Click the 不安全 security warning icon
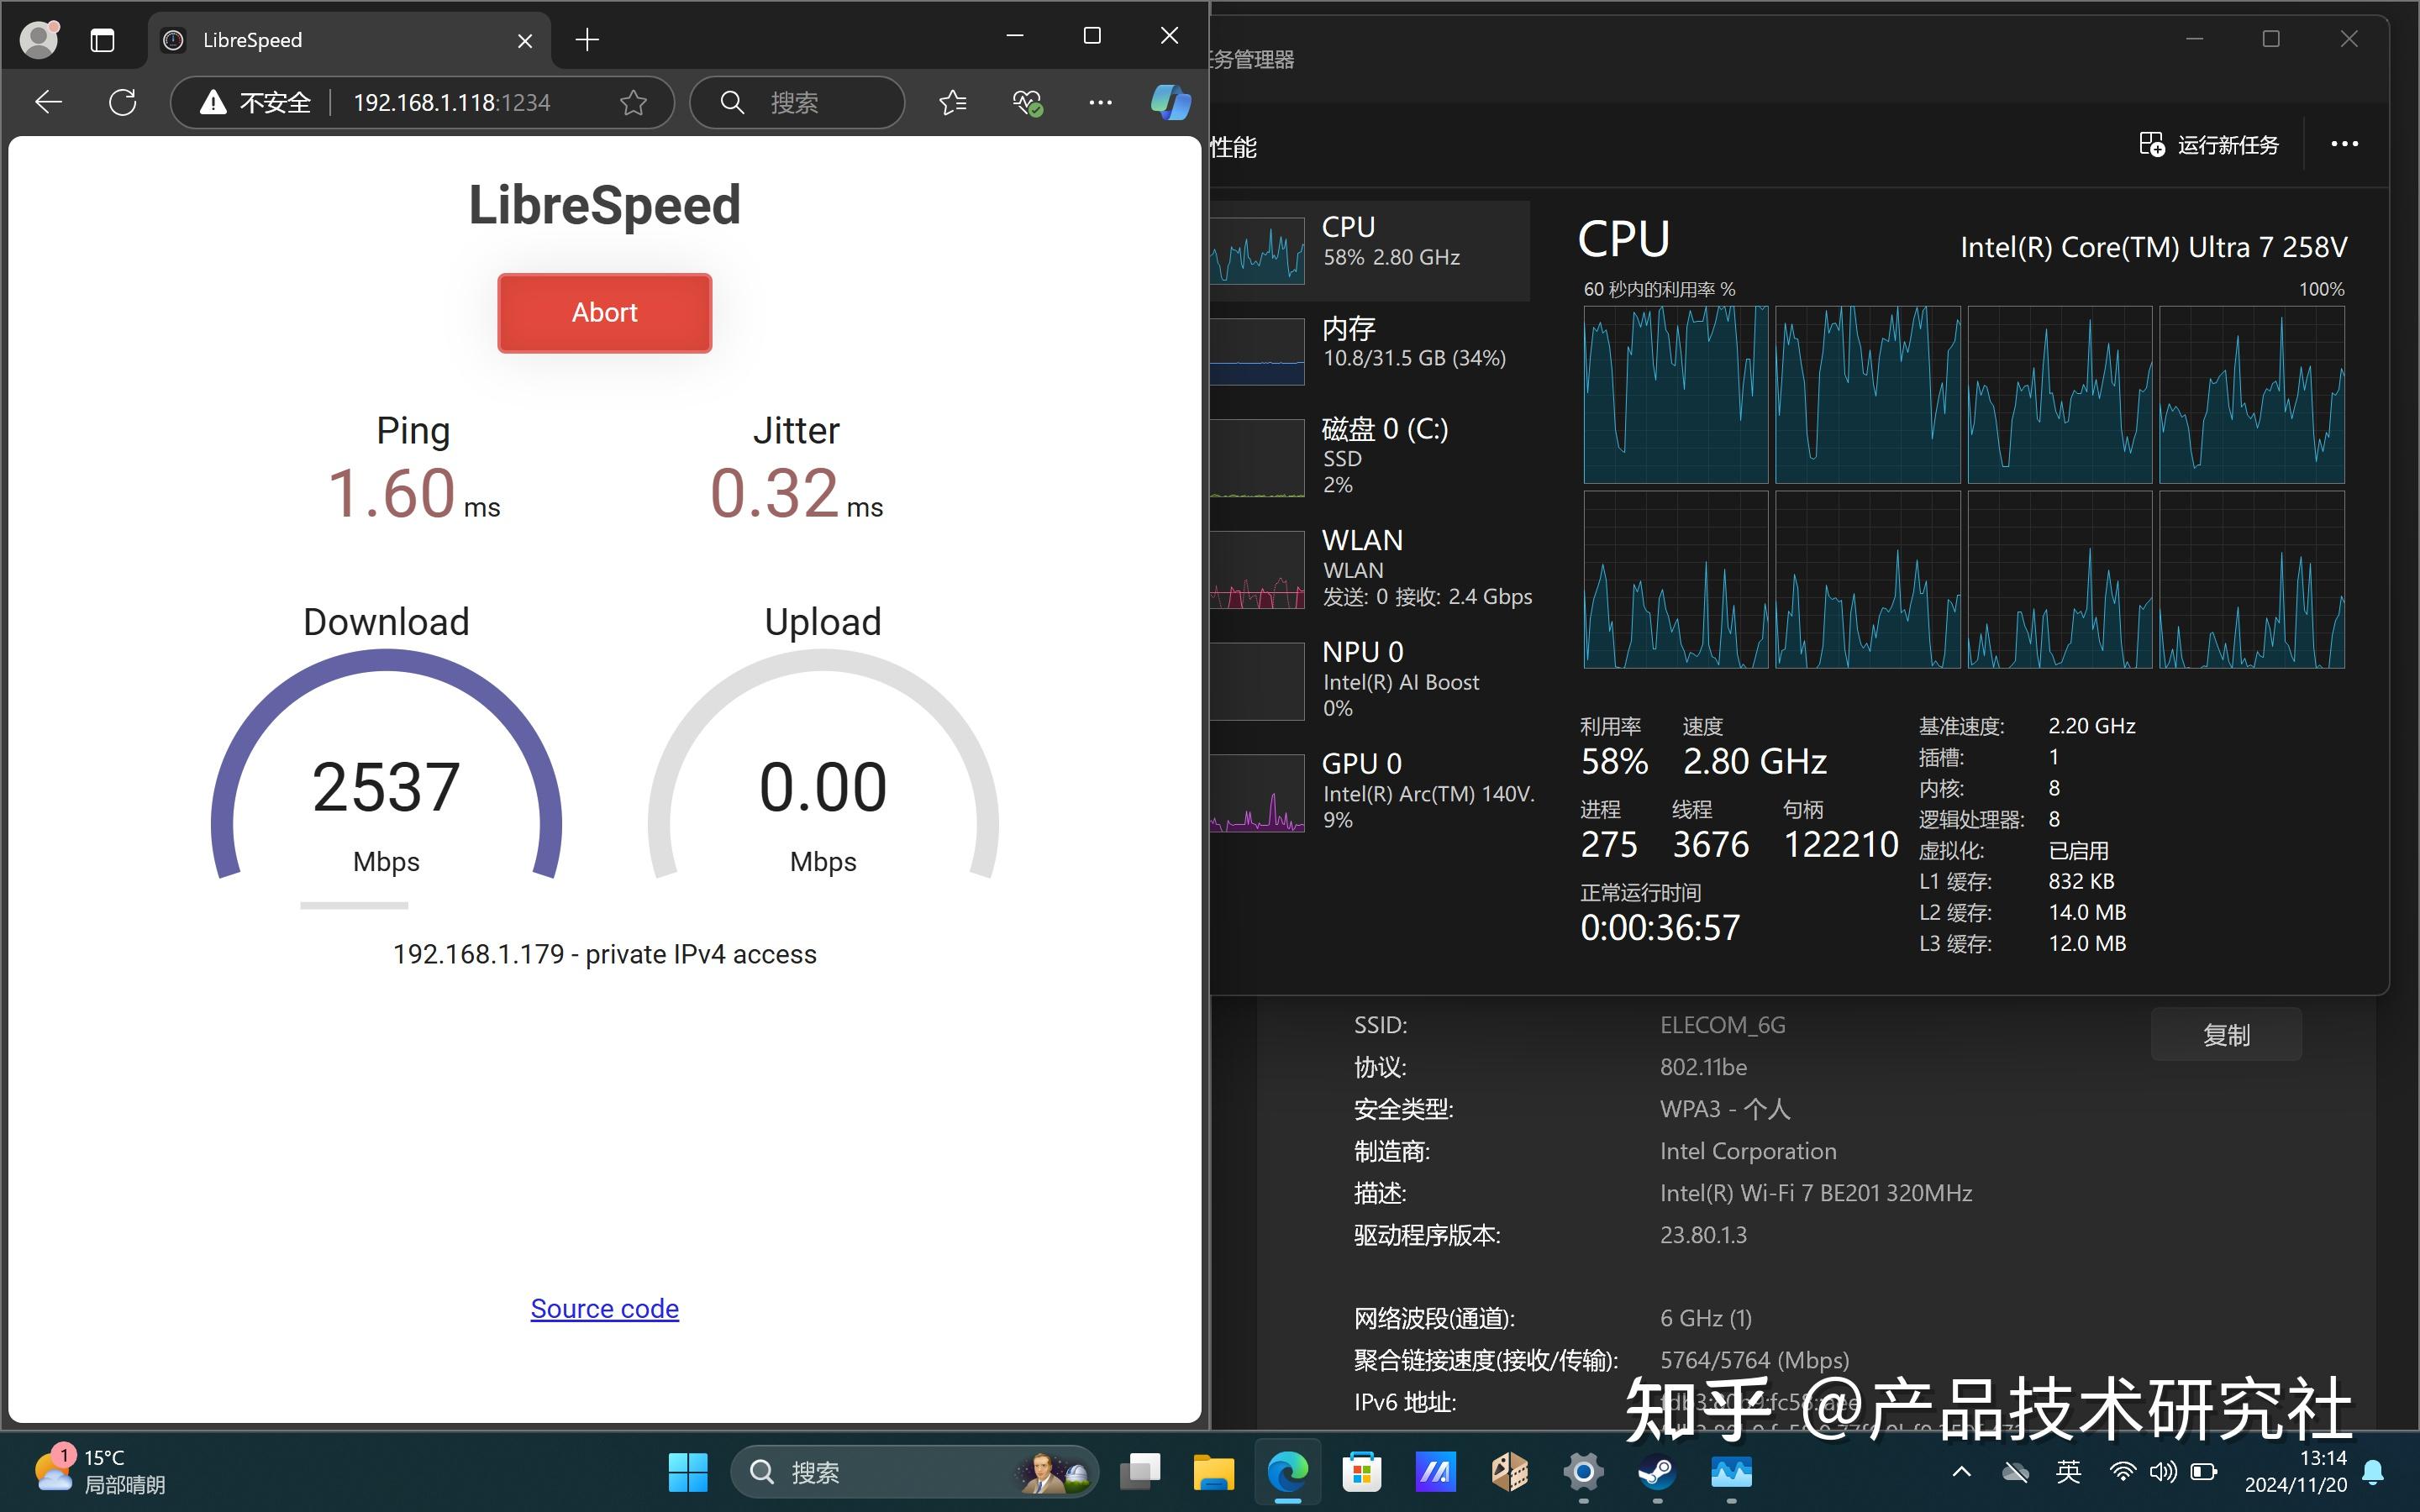The width and height of the screenshot is (2420, 1512). pos(213,101)
